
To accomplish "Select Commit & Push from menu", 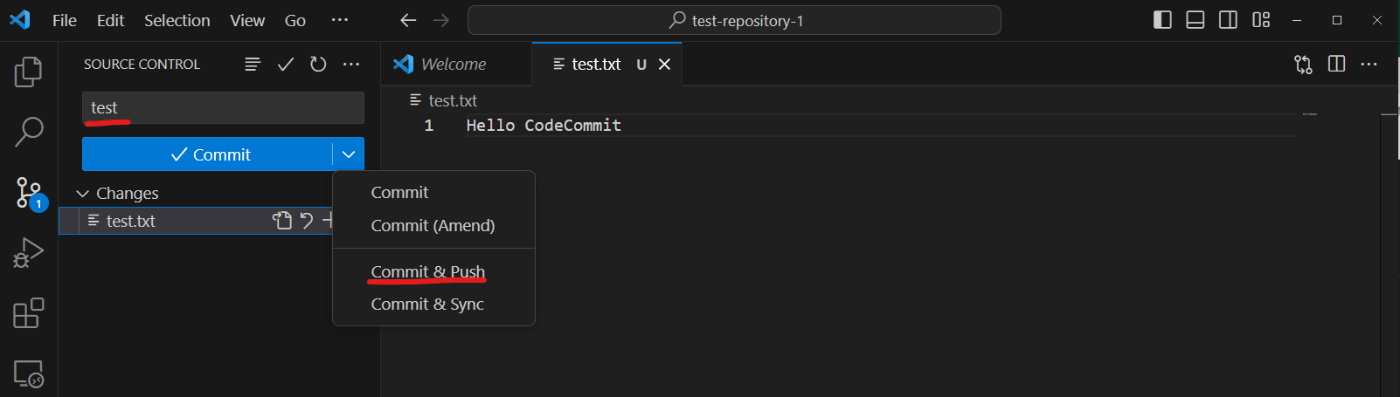I will [428, 272].
